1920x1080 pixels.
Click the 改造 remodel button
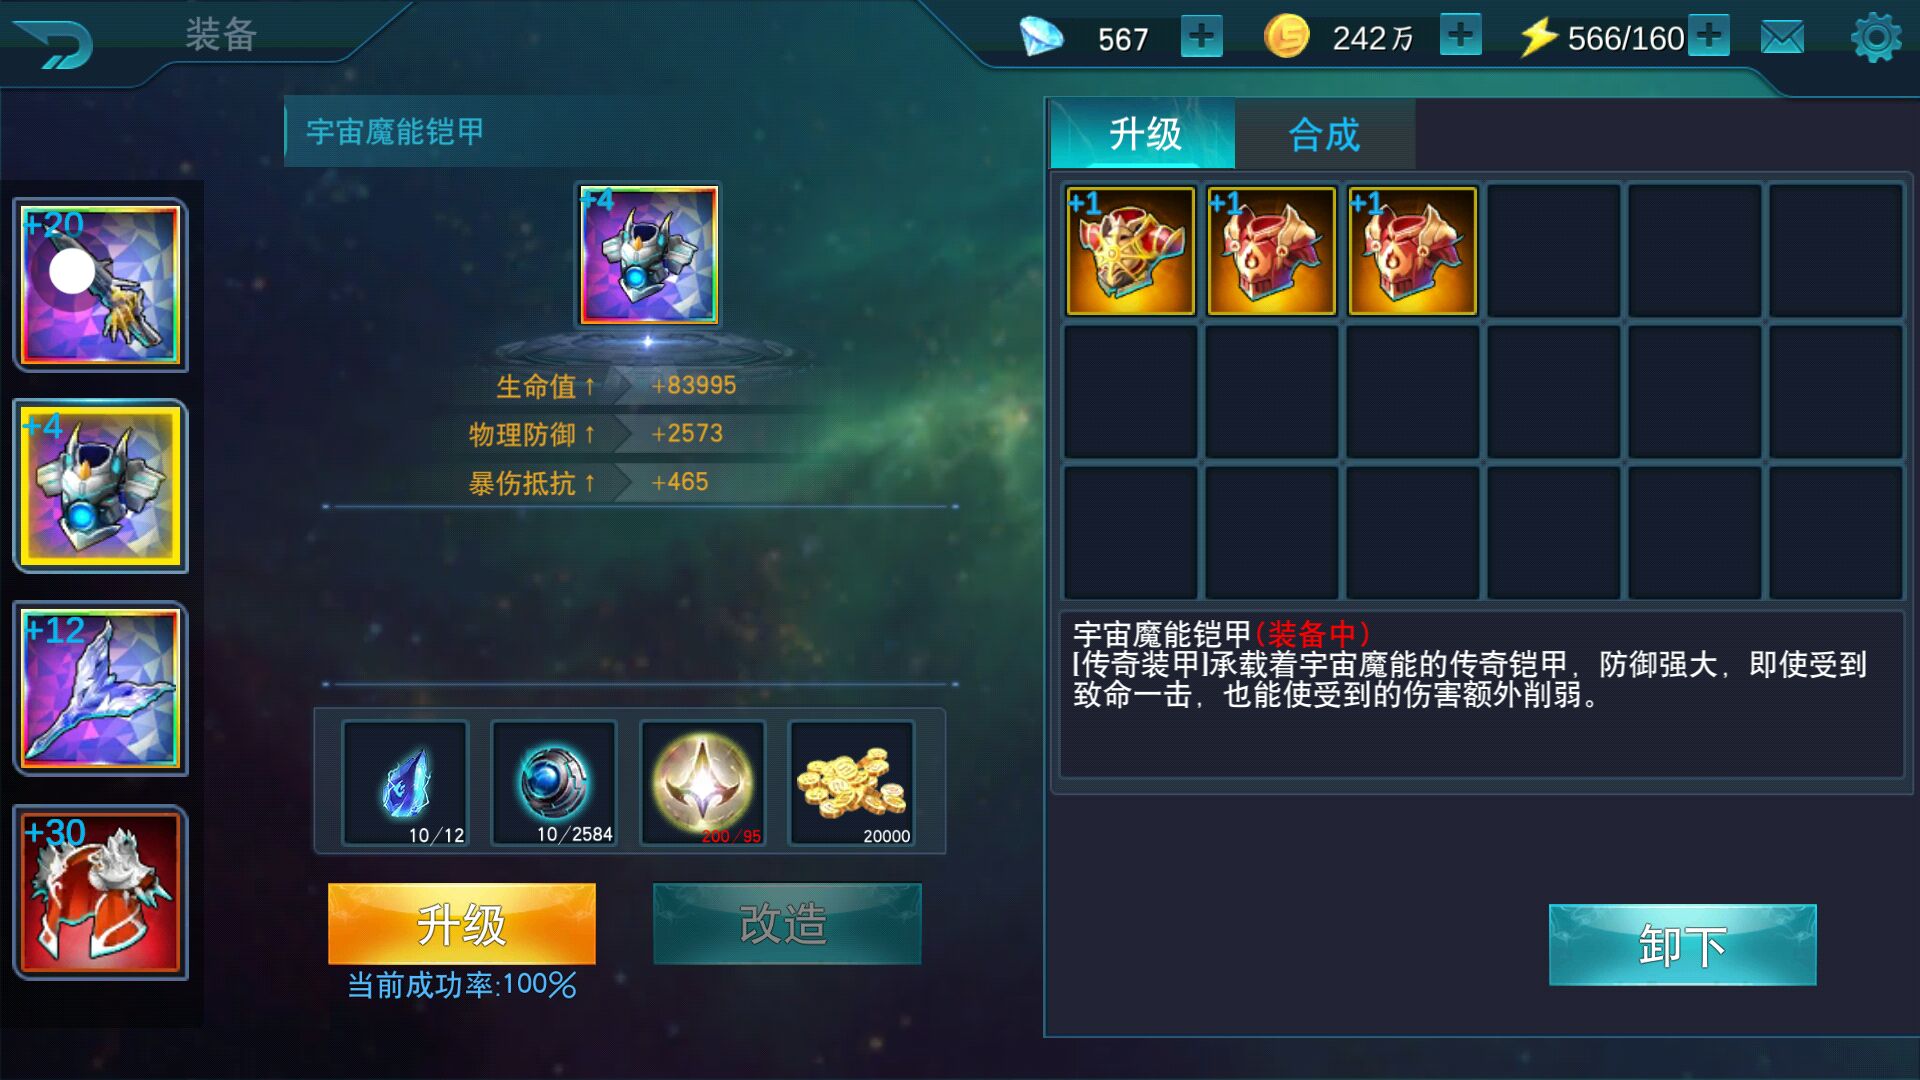pos(787,924)
